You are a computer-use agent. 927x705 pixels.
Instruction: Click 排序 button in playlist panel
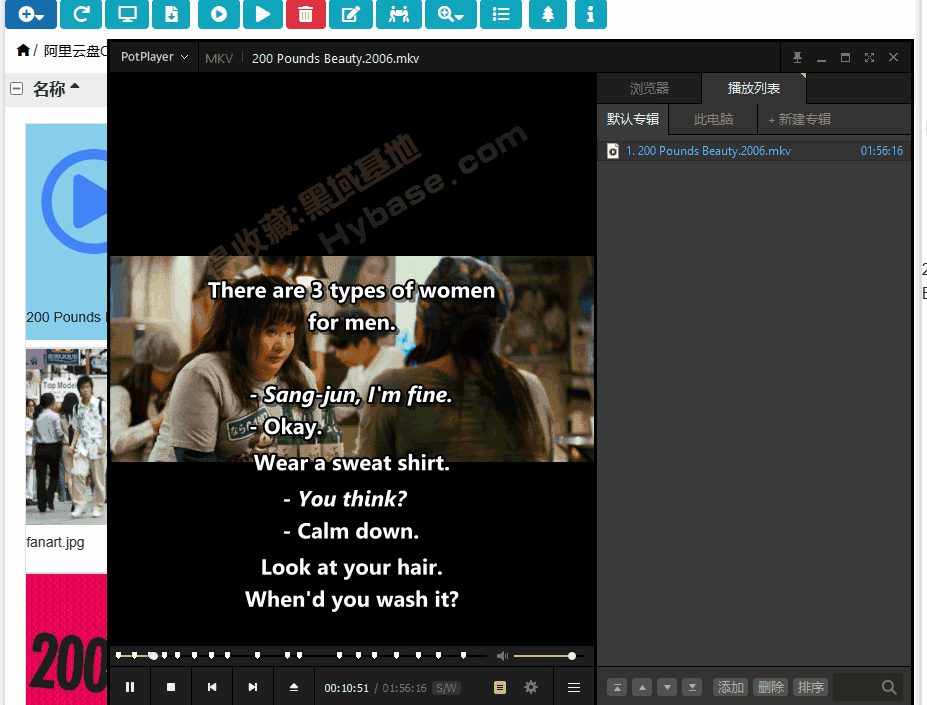811,687
